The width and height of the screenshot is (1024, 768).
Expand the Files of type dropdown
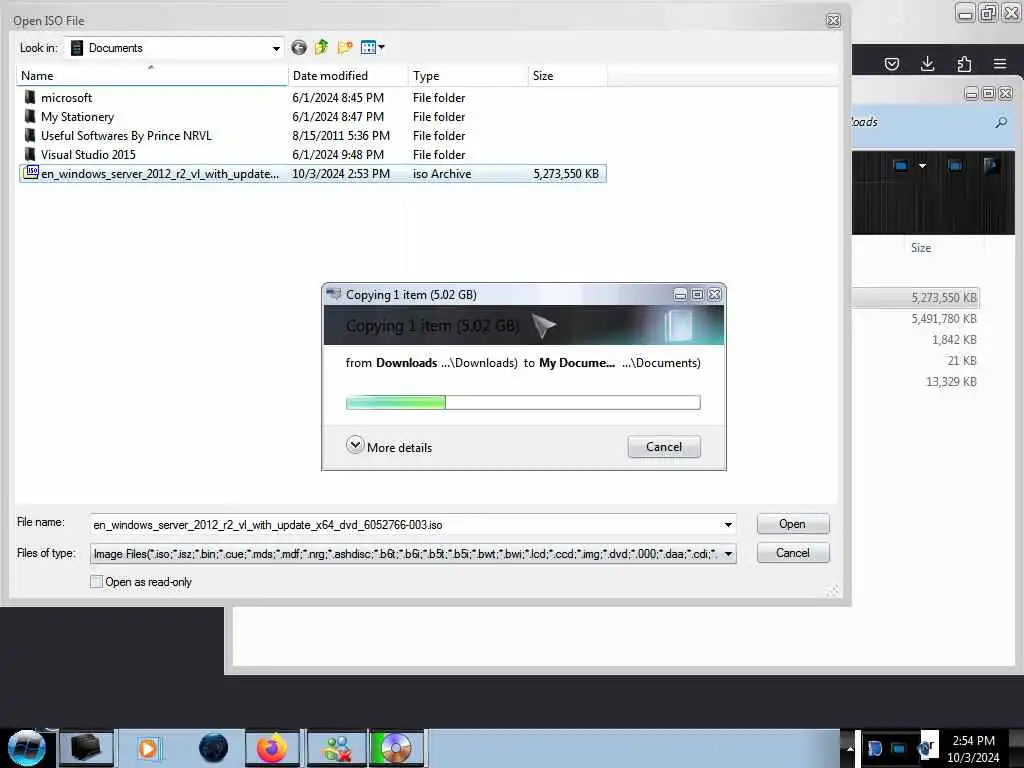pos(728,554)
